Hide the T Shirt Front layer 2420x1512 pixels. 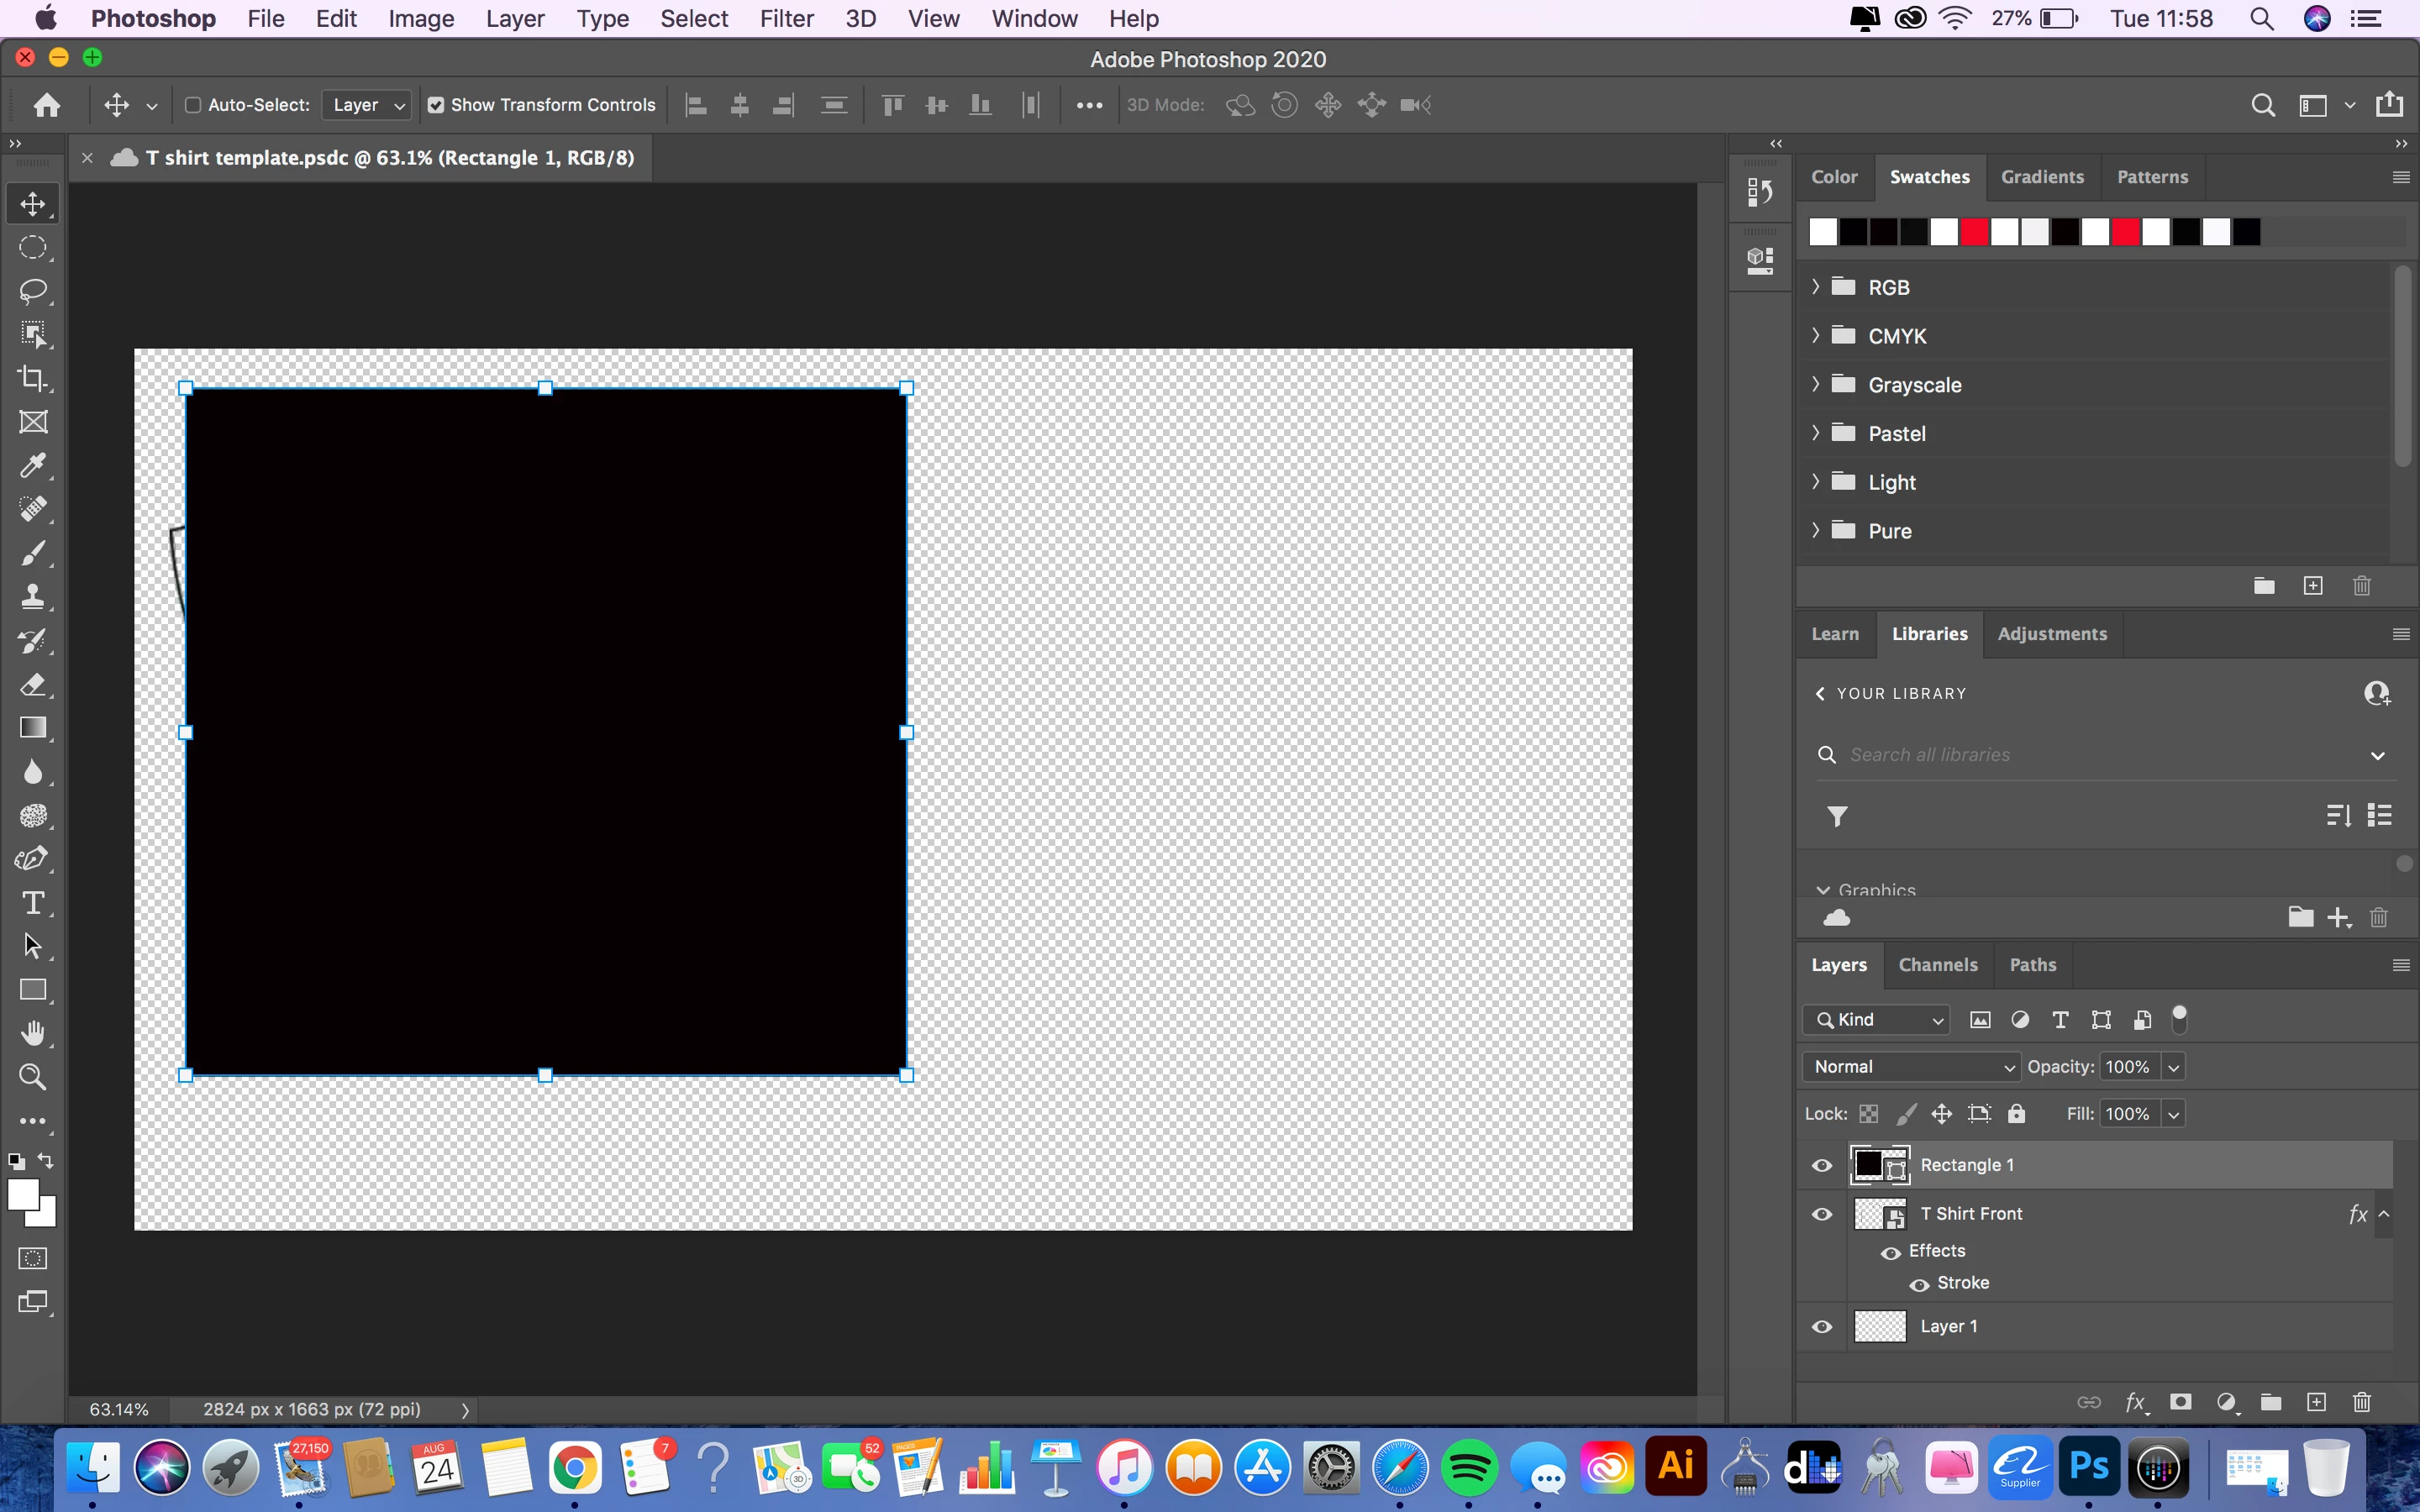[1822, 1214]
